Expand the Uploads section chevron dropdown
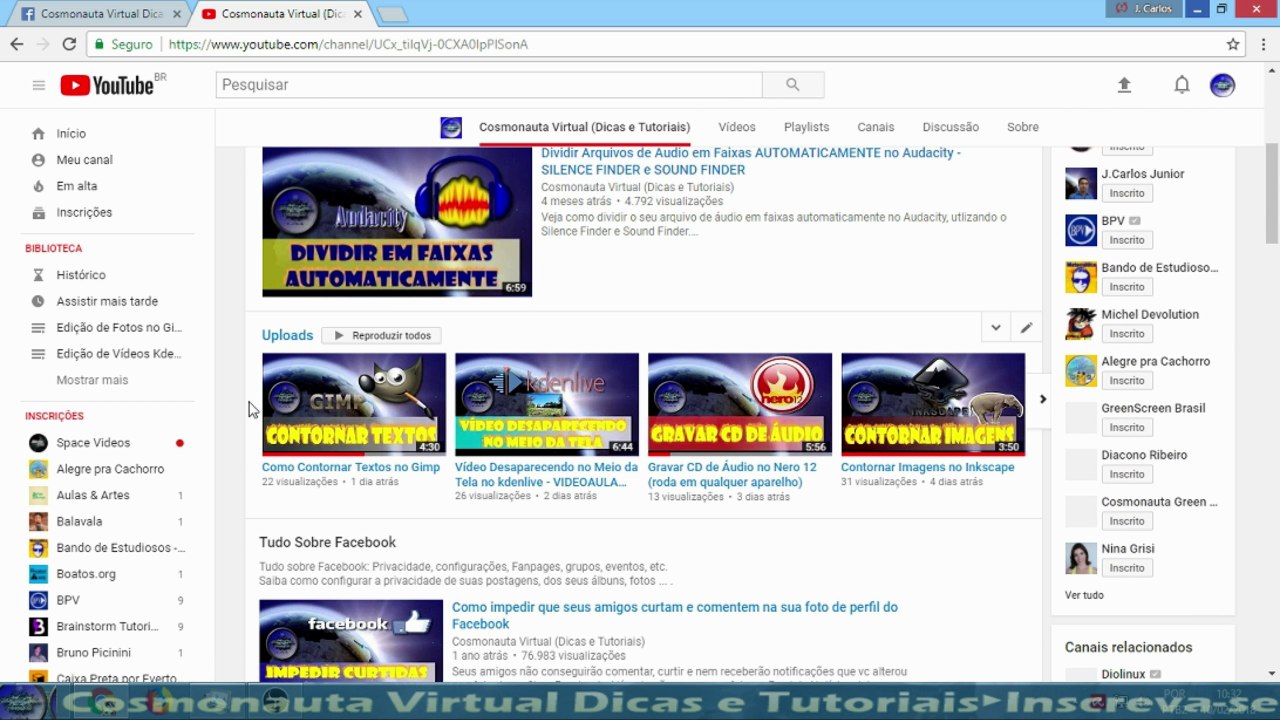The width and height of the screenshot is (1280, 720). coord(996,328)
